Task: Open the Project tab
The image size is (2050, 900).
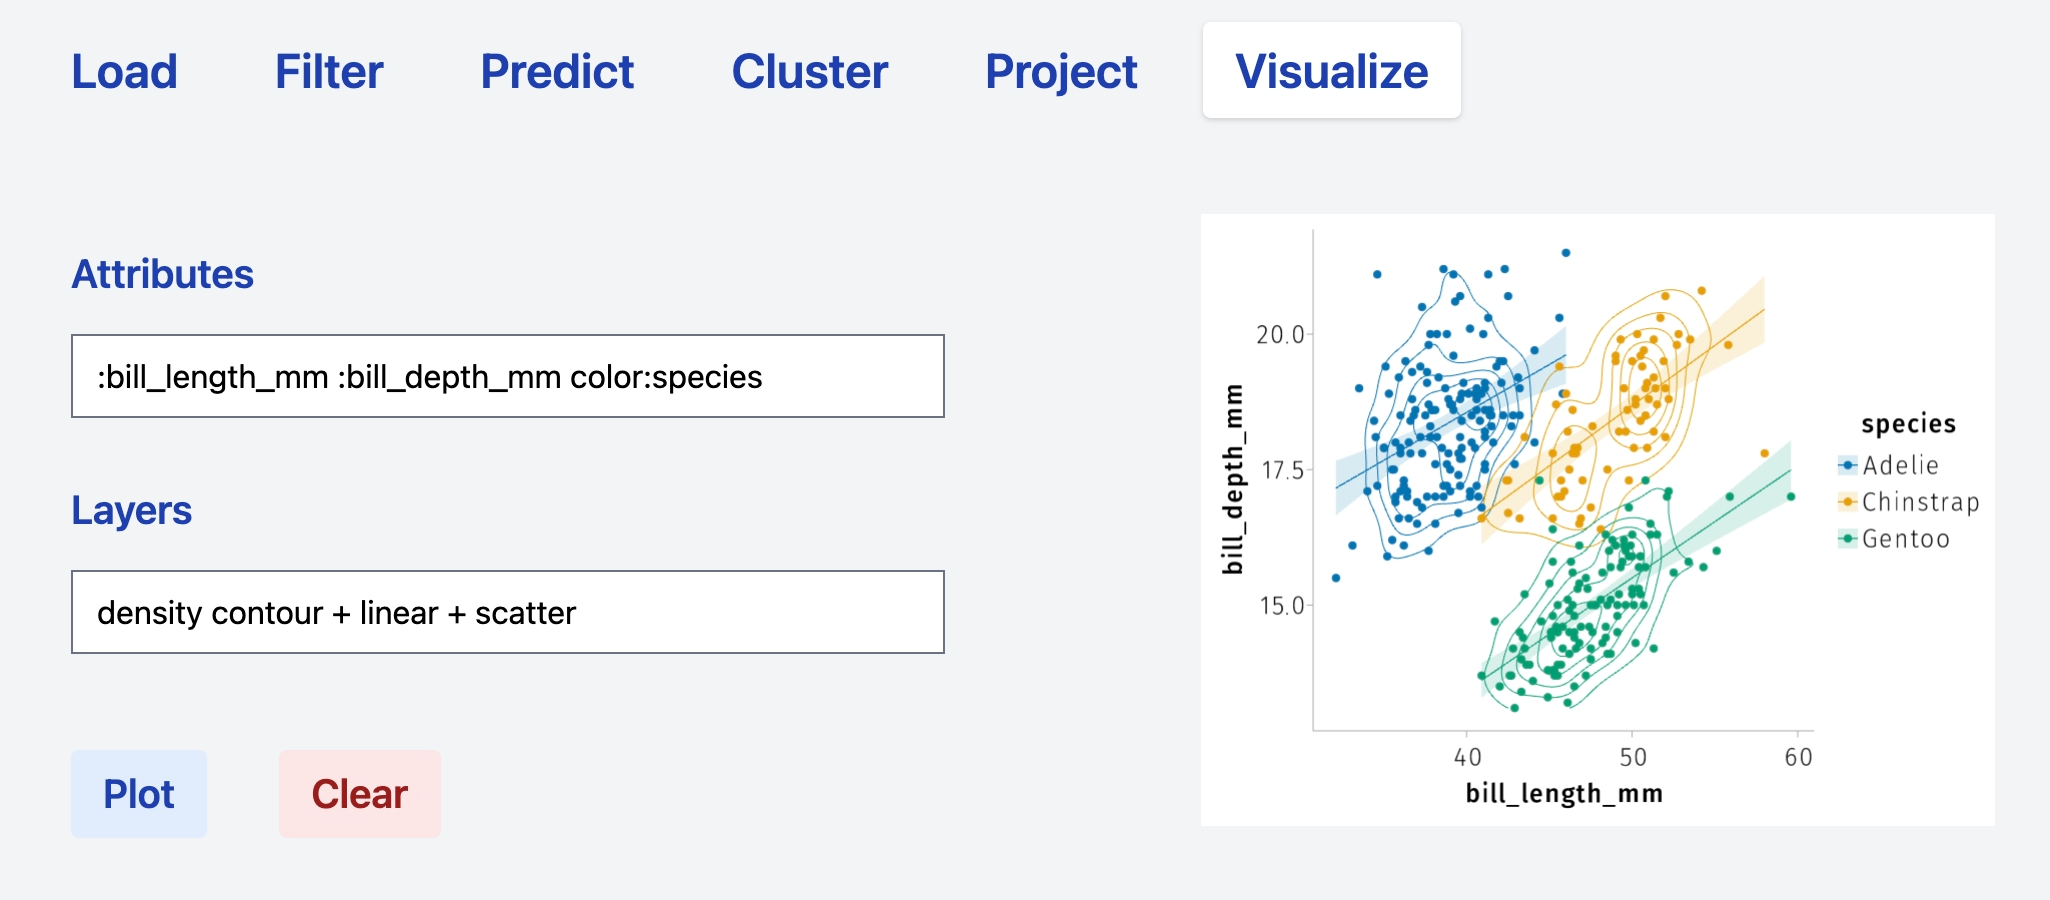Action: 1061,72
